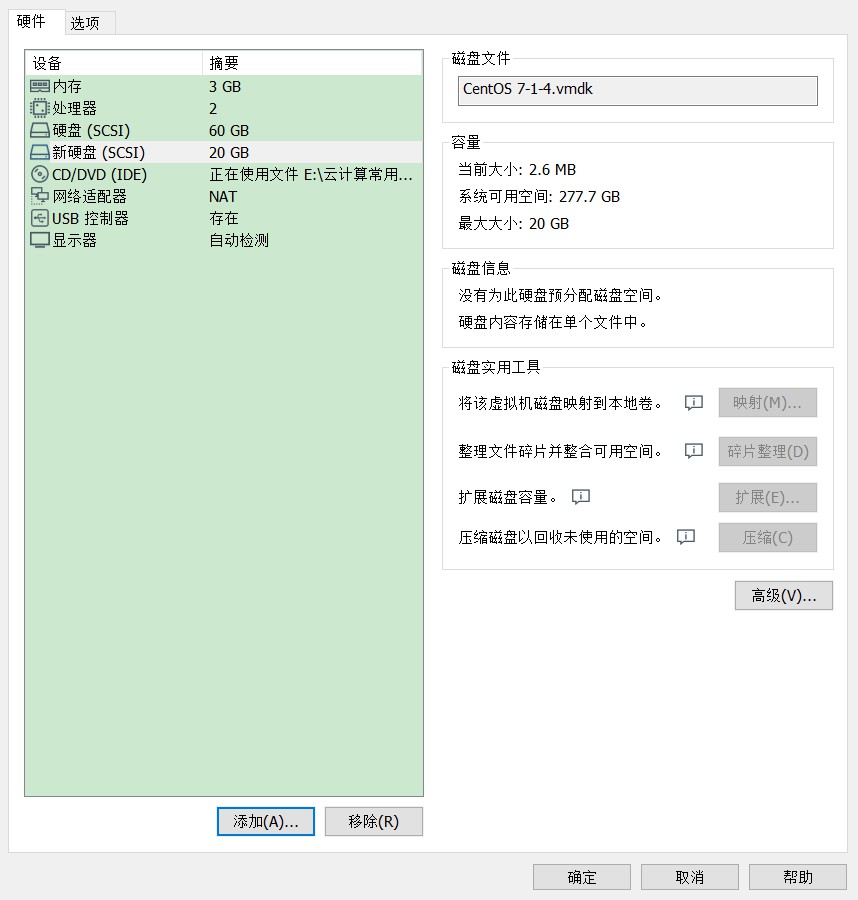Viewport: 858px width, 900px height.
Task: Click the USB controller (USB 控制器) icon
Action: tap(40, 218)
